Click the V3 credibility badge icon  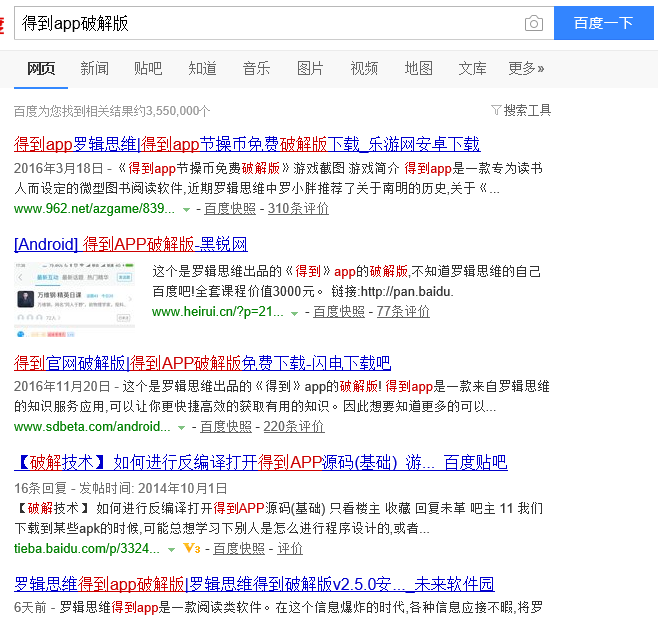pos(192,548)
